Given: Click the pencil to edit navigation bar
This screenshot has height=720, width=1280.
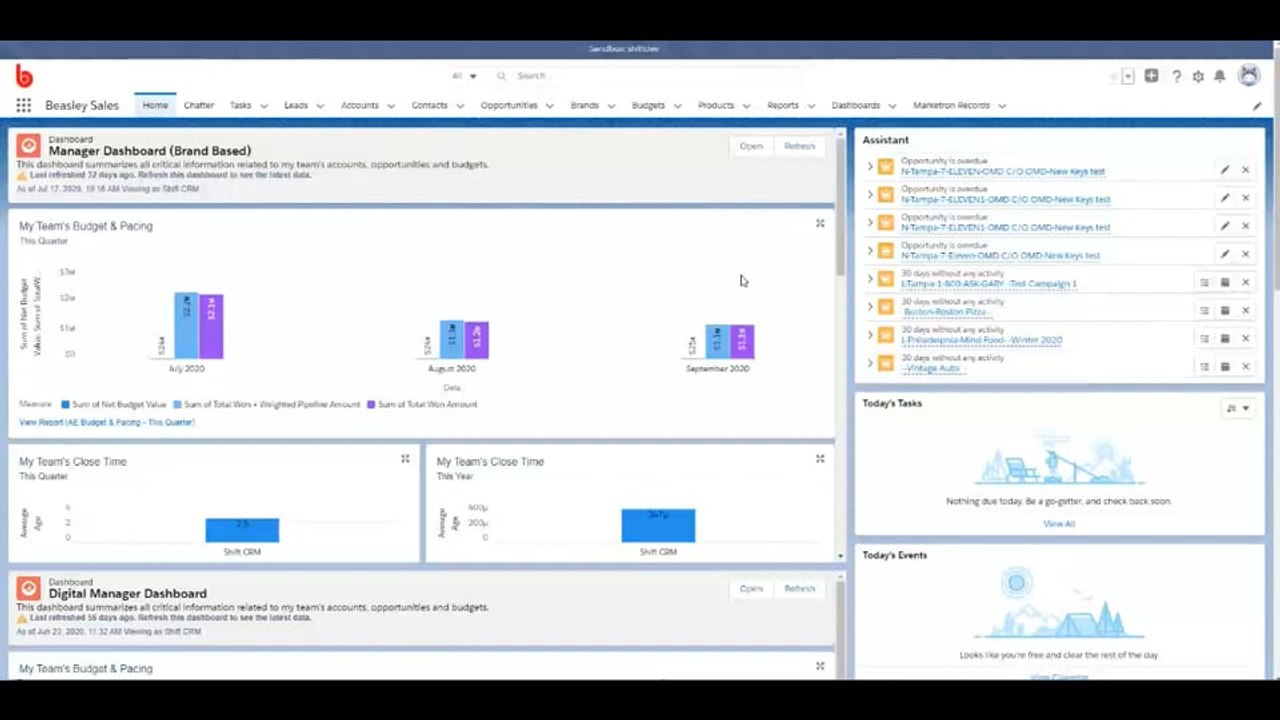Looking at the screenshot, I should coord(1257,105).
